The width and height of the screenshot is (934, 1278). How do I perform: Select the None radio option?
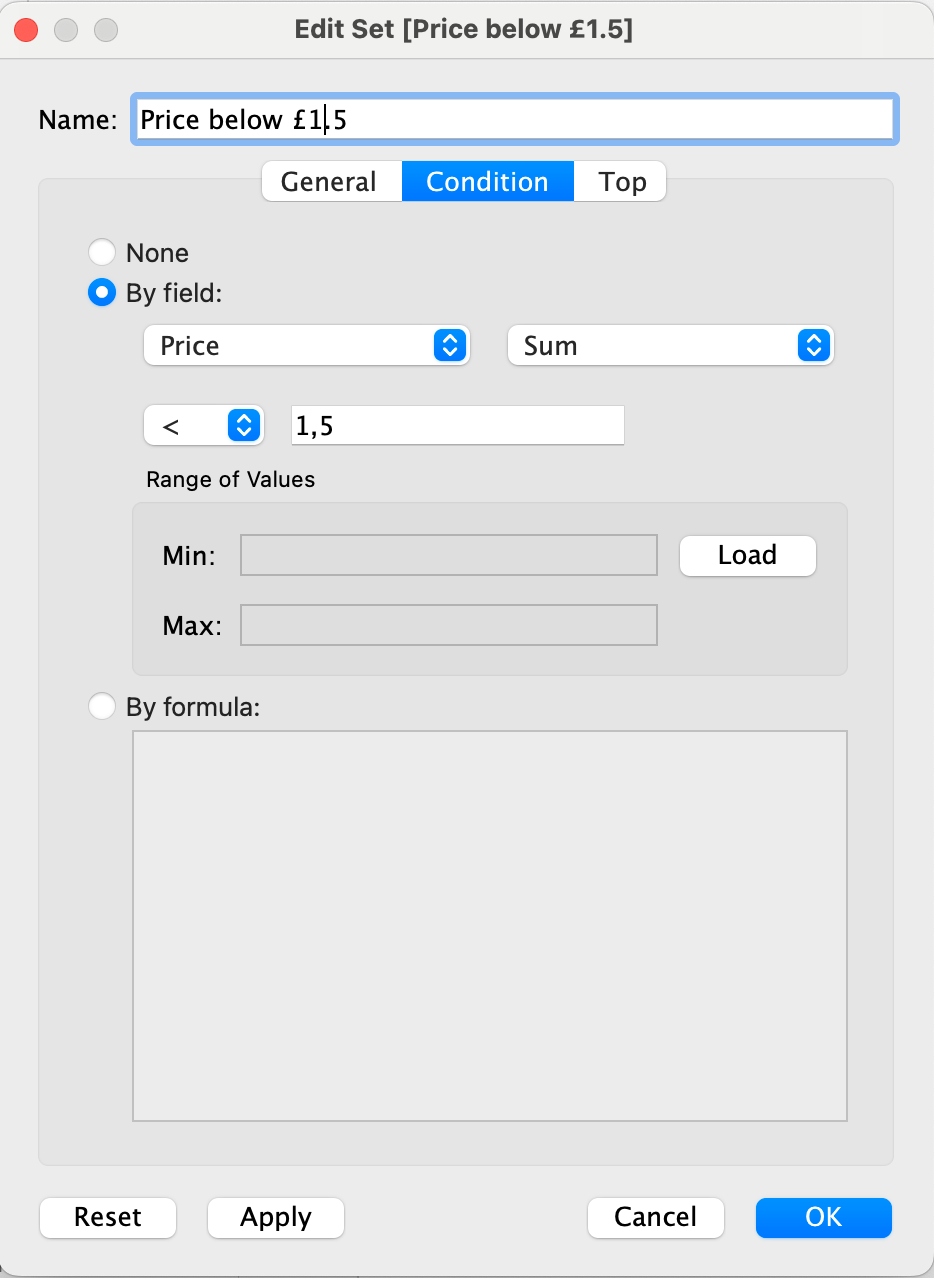(102, 252)
